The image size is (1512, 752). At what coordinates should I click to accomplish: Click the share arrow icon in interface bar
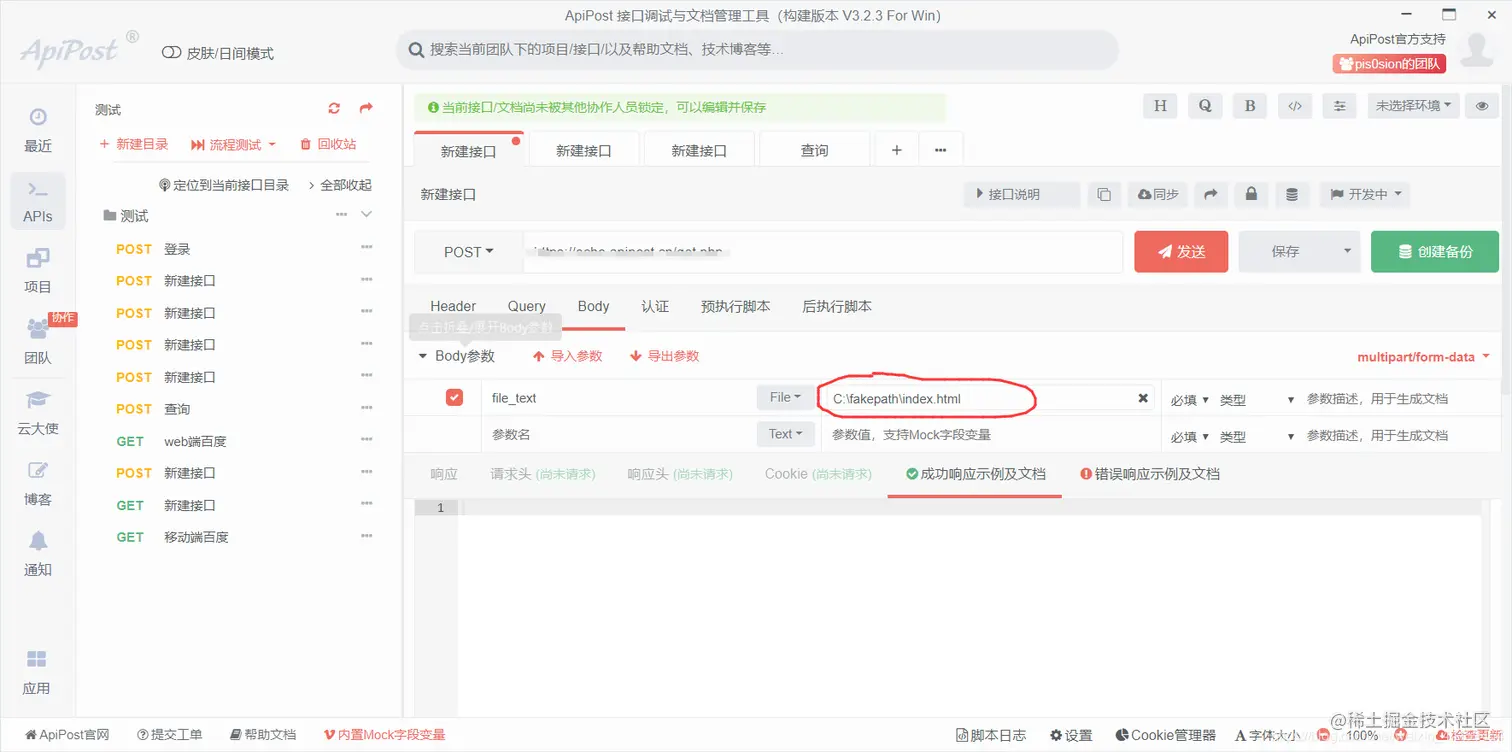(1210, 195)
